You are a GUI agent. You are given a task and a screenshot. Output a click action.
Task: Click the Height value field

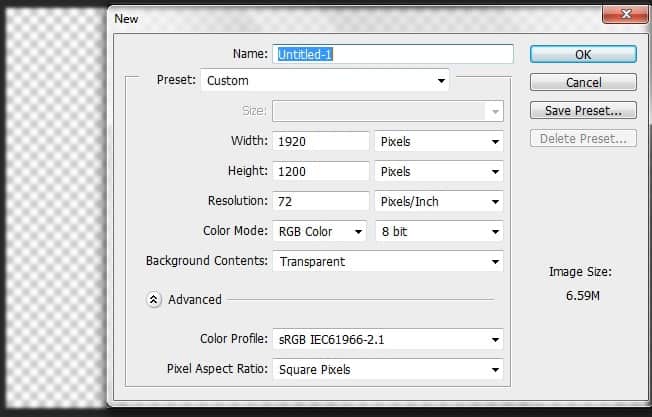point(321,171)
